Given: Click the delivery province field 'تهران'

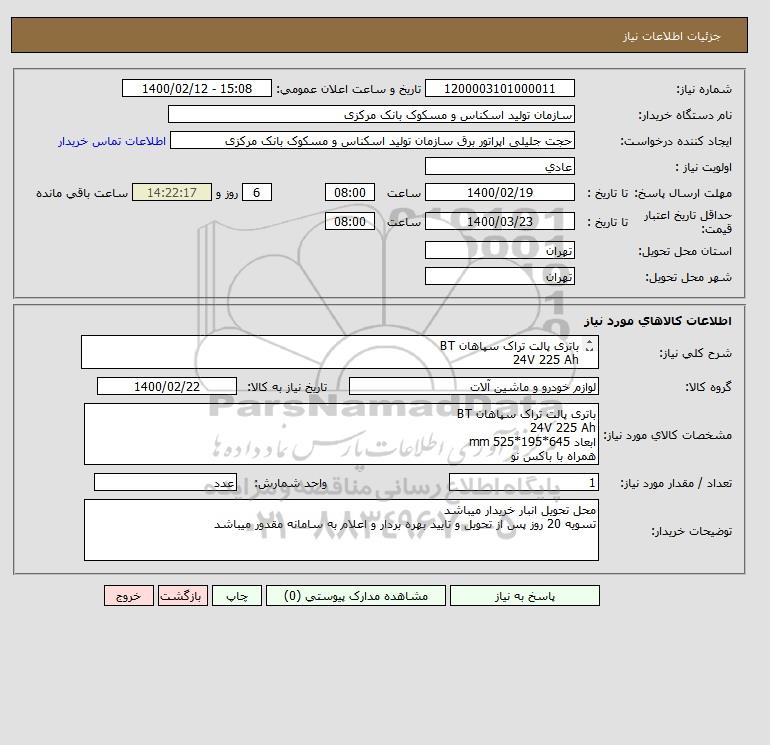Looking at the screenshot, I should pyautogui.click(x=499, y=250).
